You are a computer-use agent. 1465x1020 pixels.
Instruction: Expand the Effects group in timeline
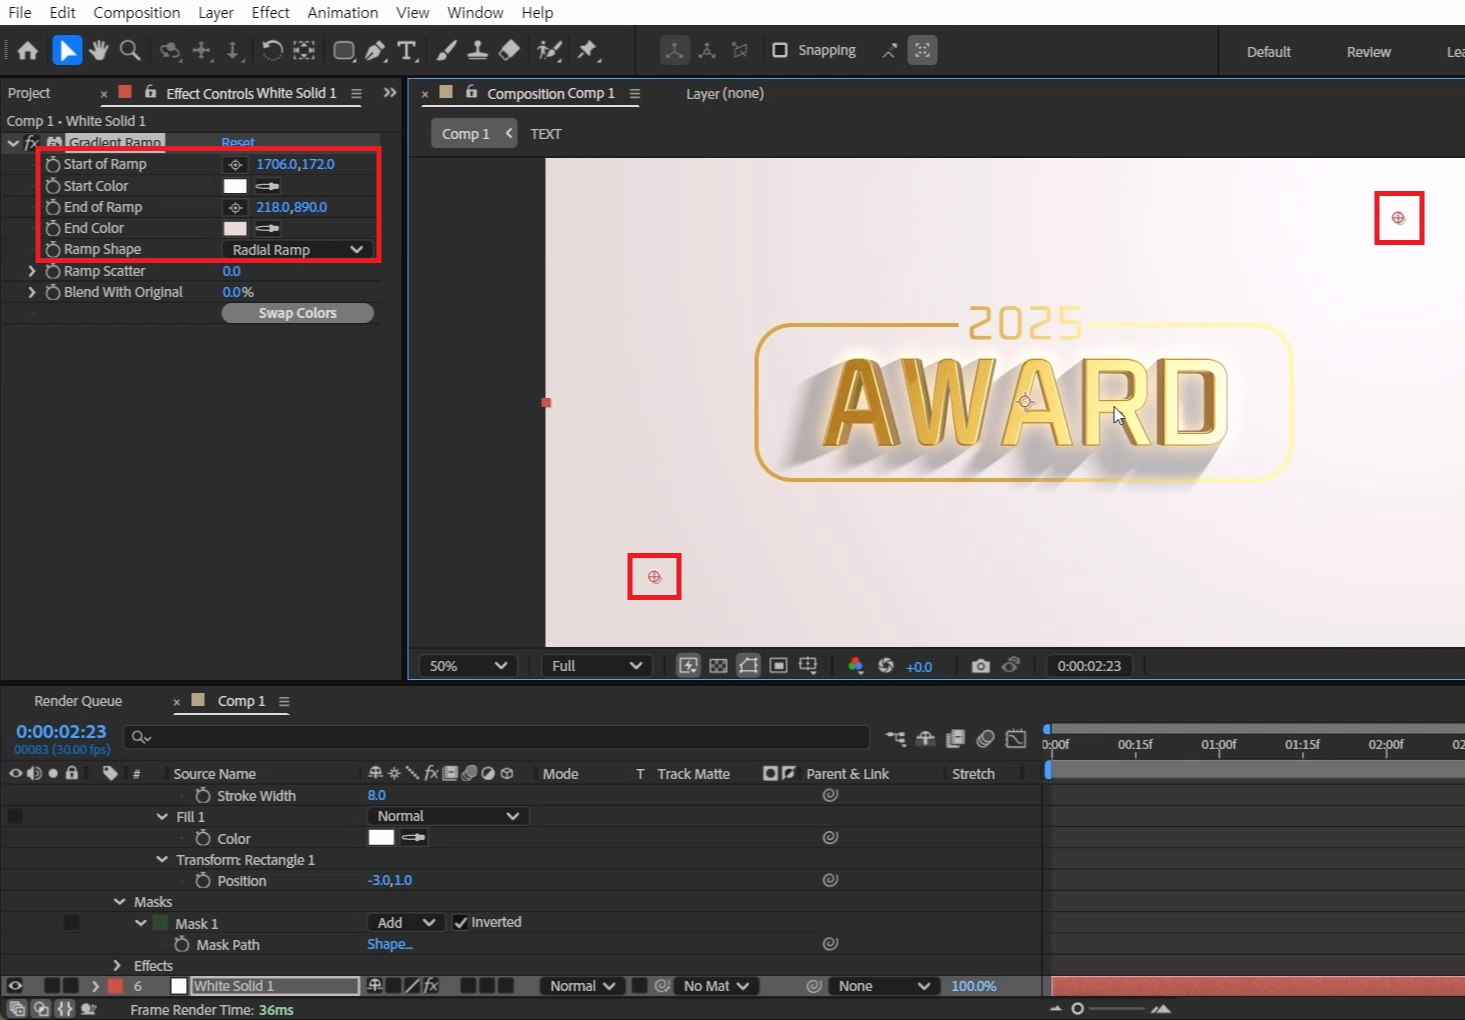[117, 966]
